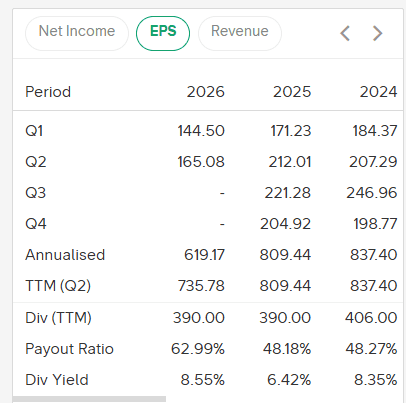Click the Annualised row label
The height and width of the screenshot is (403, 406).
click(65, 255)
